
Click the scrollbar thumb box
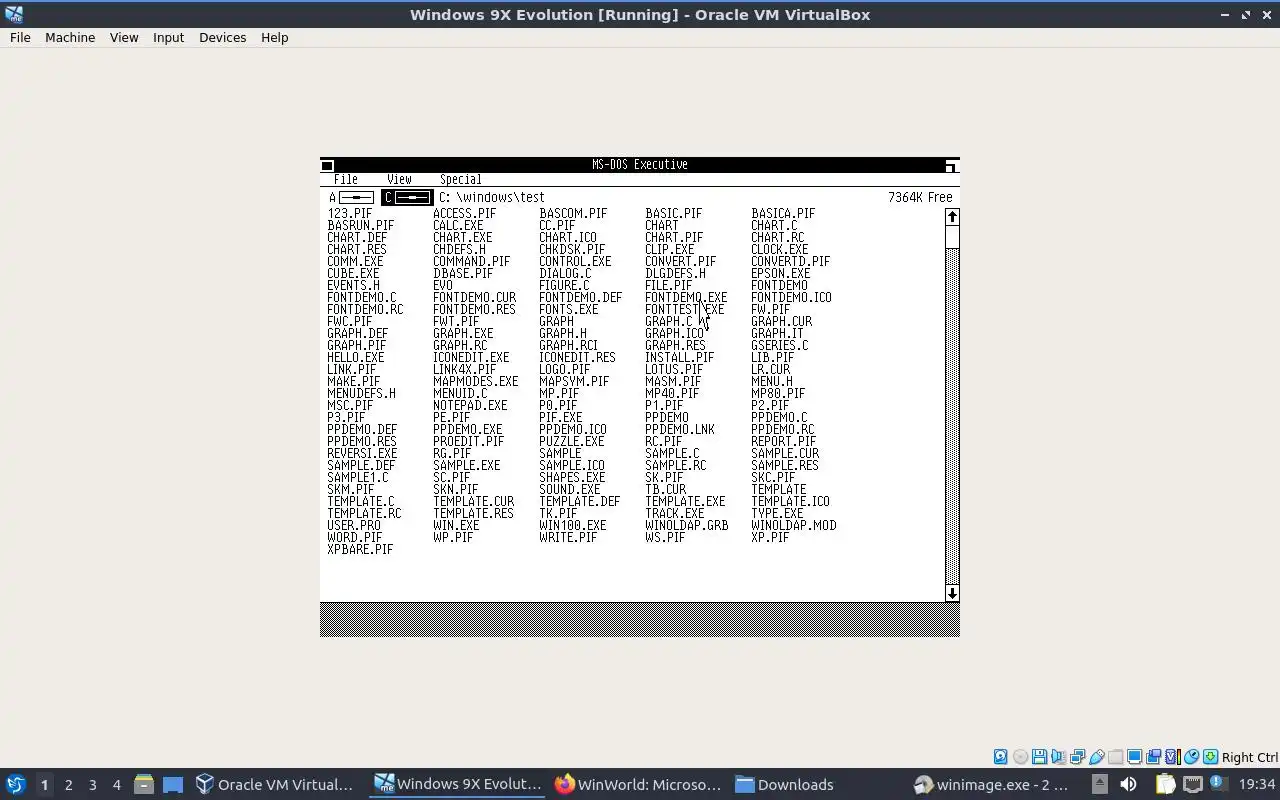click(952, 237)
